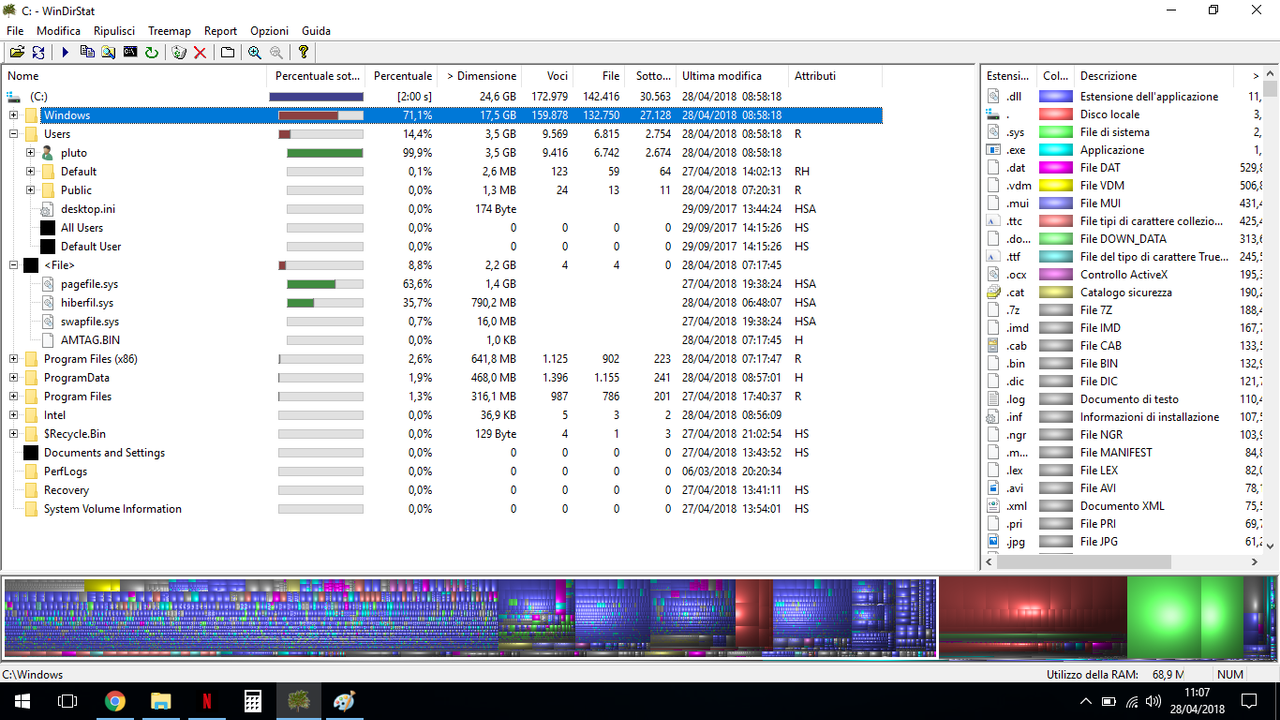Sort by the Dimensione column header
1280x720 pixels.
coord(481,76)
